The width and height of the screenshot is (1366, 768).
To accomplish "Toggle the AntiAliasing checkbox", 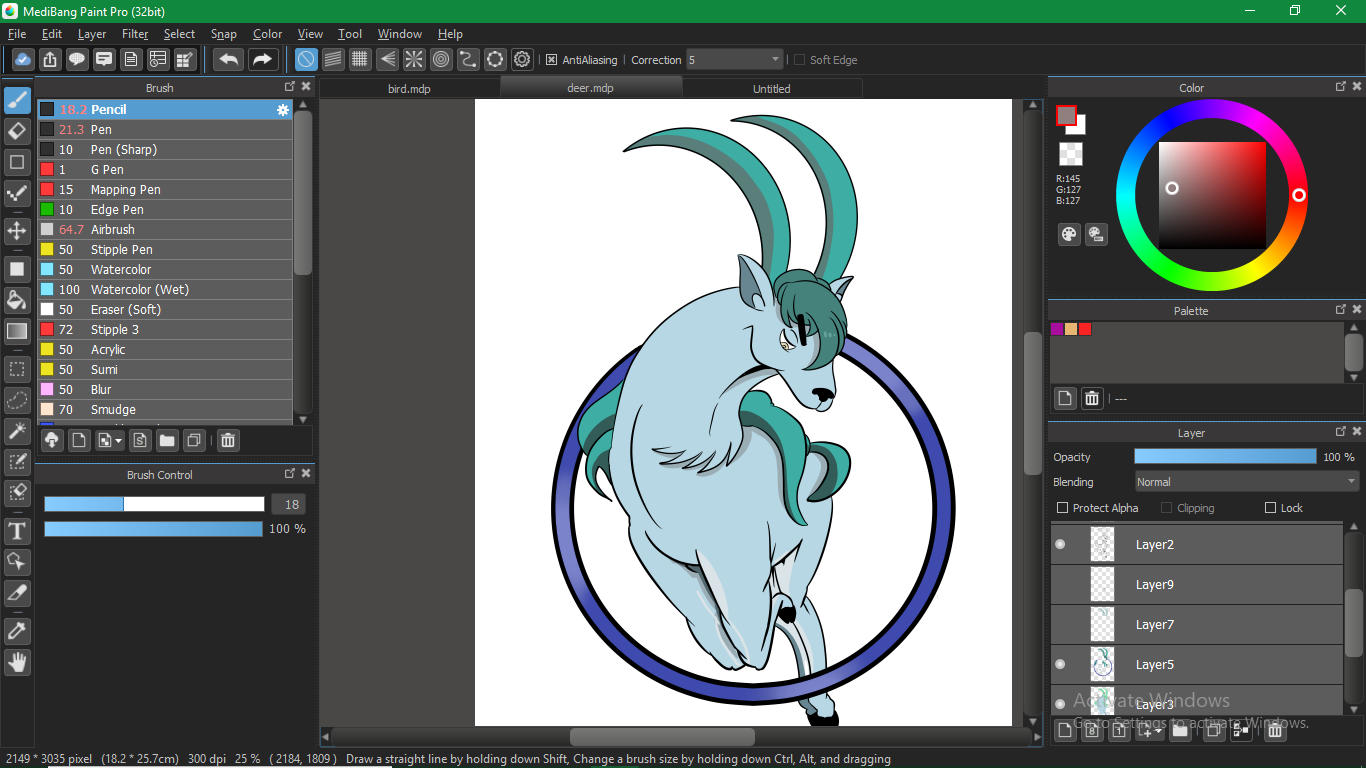I will click(x=551, y=60).
